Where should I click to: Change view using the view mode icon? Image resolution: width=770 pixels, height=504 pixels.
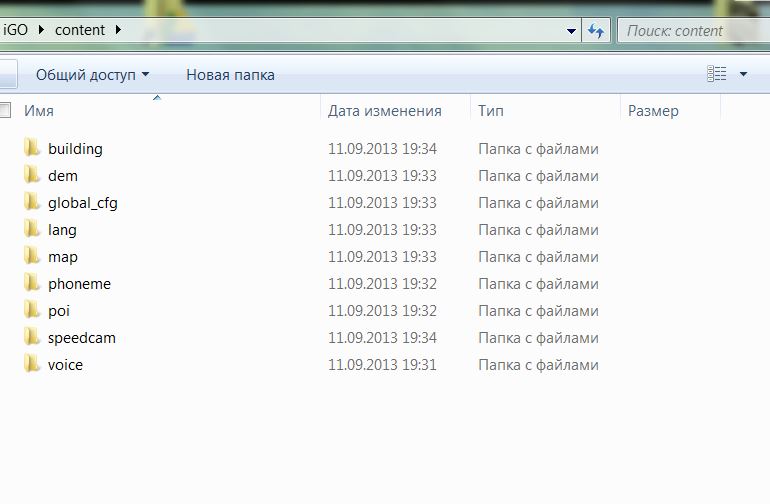717,74
